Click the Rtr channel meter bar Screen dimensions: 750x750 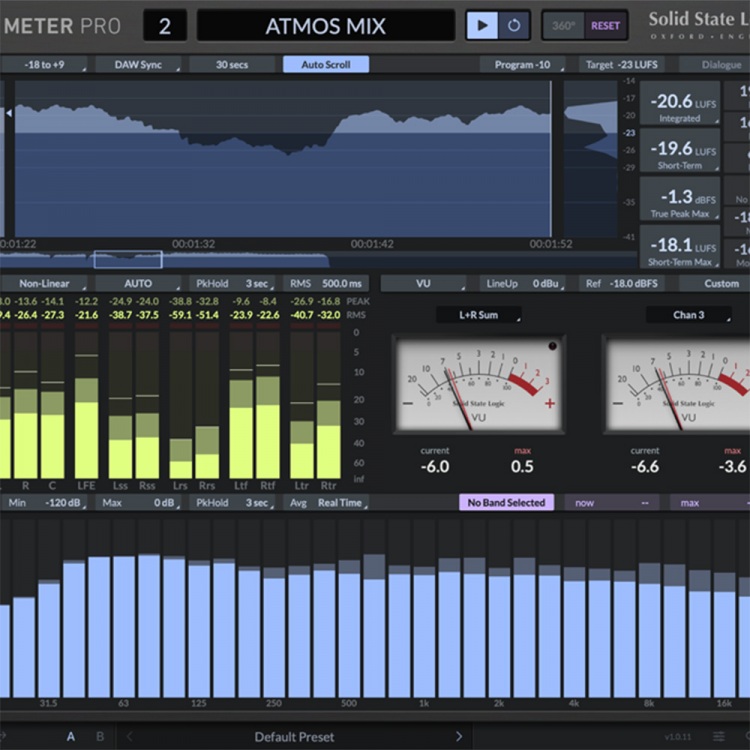(329, 405)
